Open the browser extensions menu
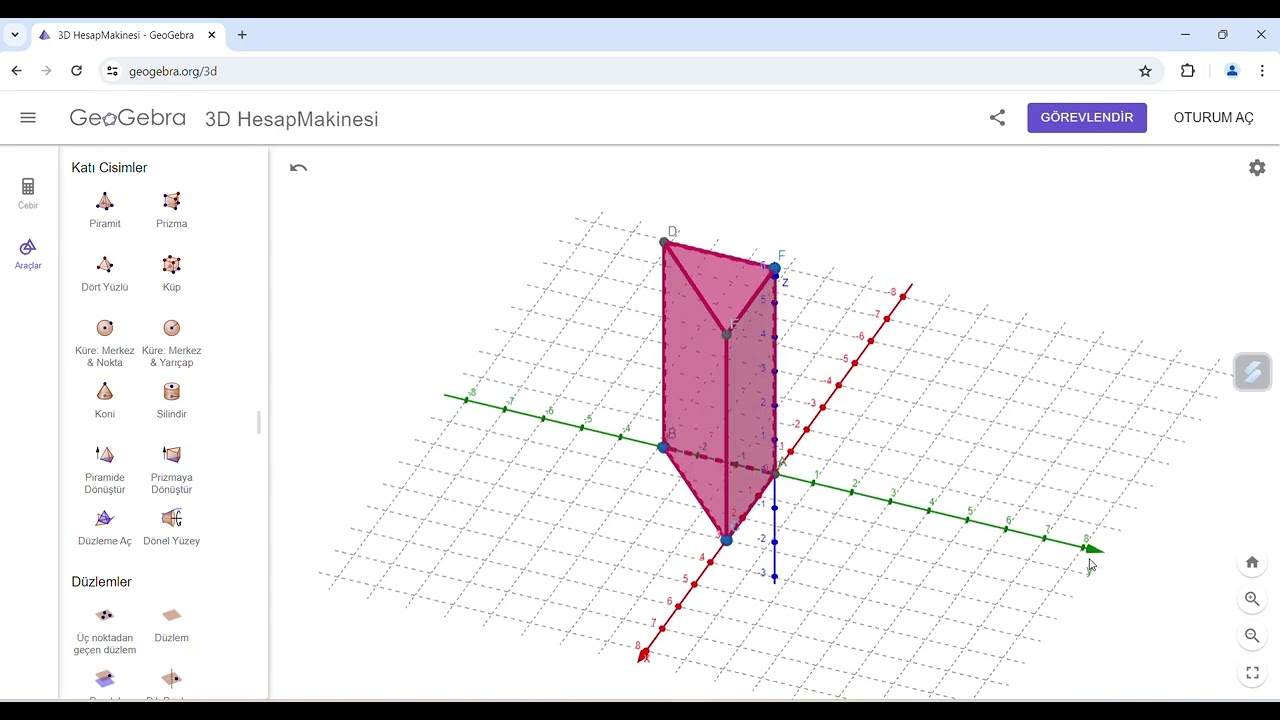This screenshot has height=720, width=1280. [x=1187, y=71]
